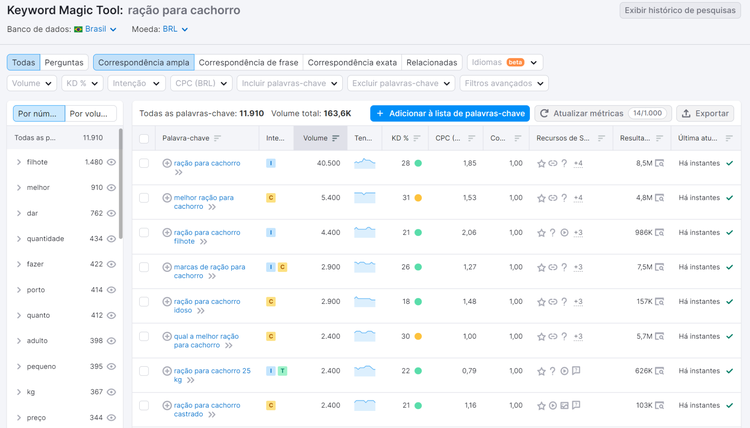Open SERP view icon for 986K results
Image resolution: width=750 pixels, height=428 pixels.
[660, 233]
